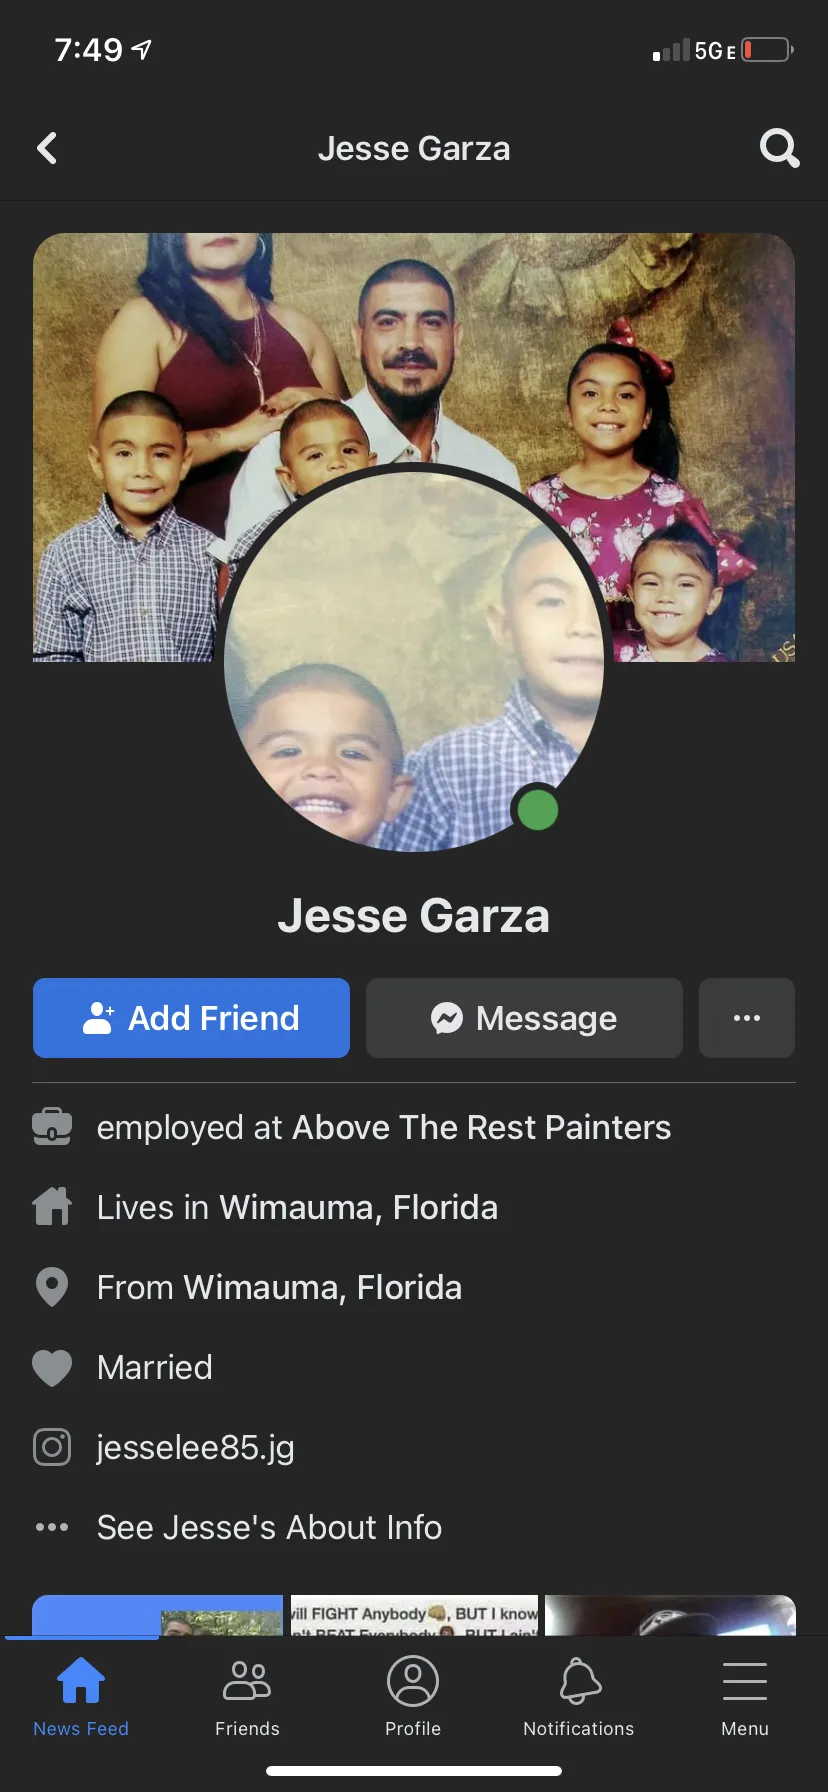The width and height of the screenshot is (828, 1792).
Task: Tap the briefcase work icon
Action: [x=52, y=1127]
